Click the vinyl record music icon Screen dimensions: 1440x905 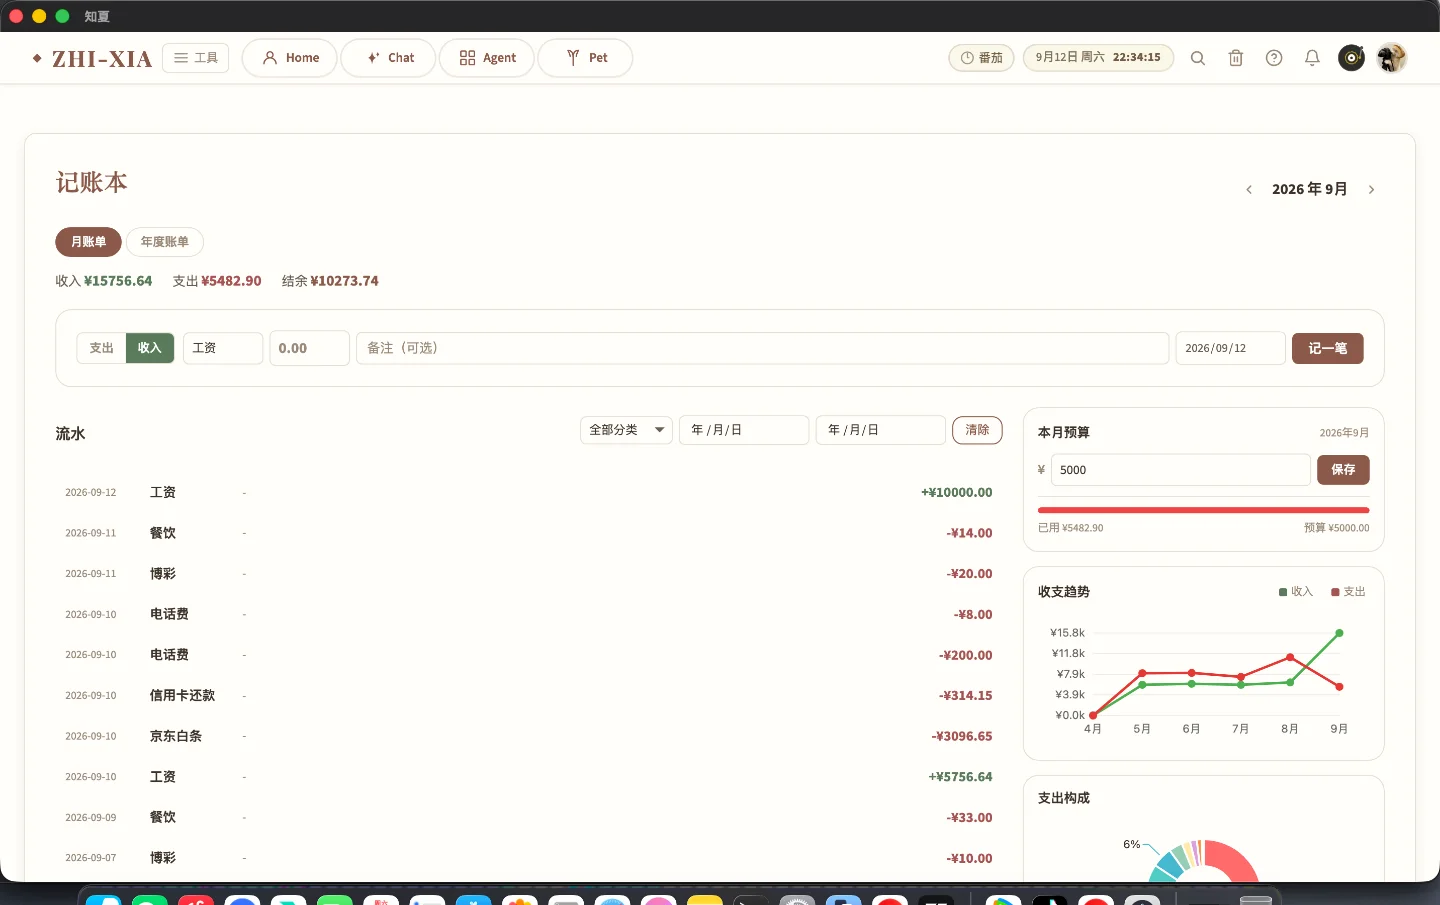[1351, 58]
